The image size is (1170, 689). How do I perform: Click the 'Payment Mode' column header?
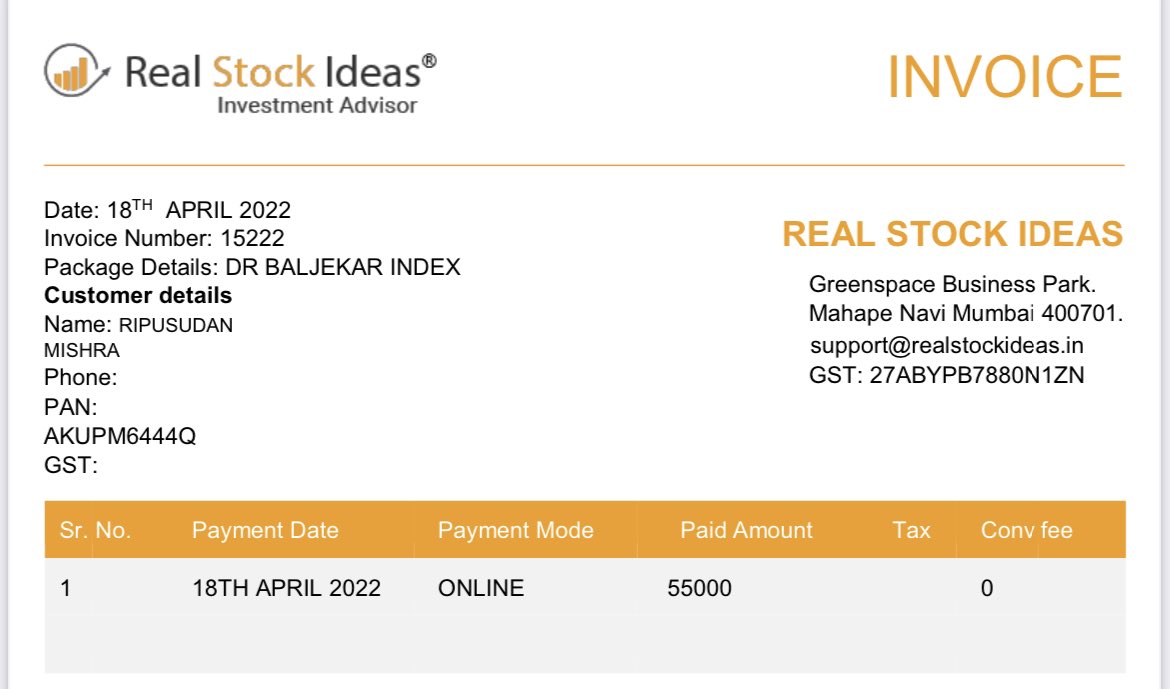point(516,530)
